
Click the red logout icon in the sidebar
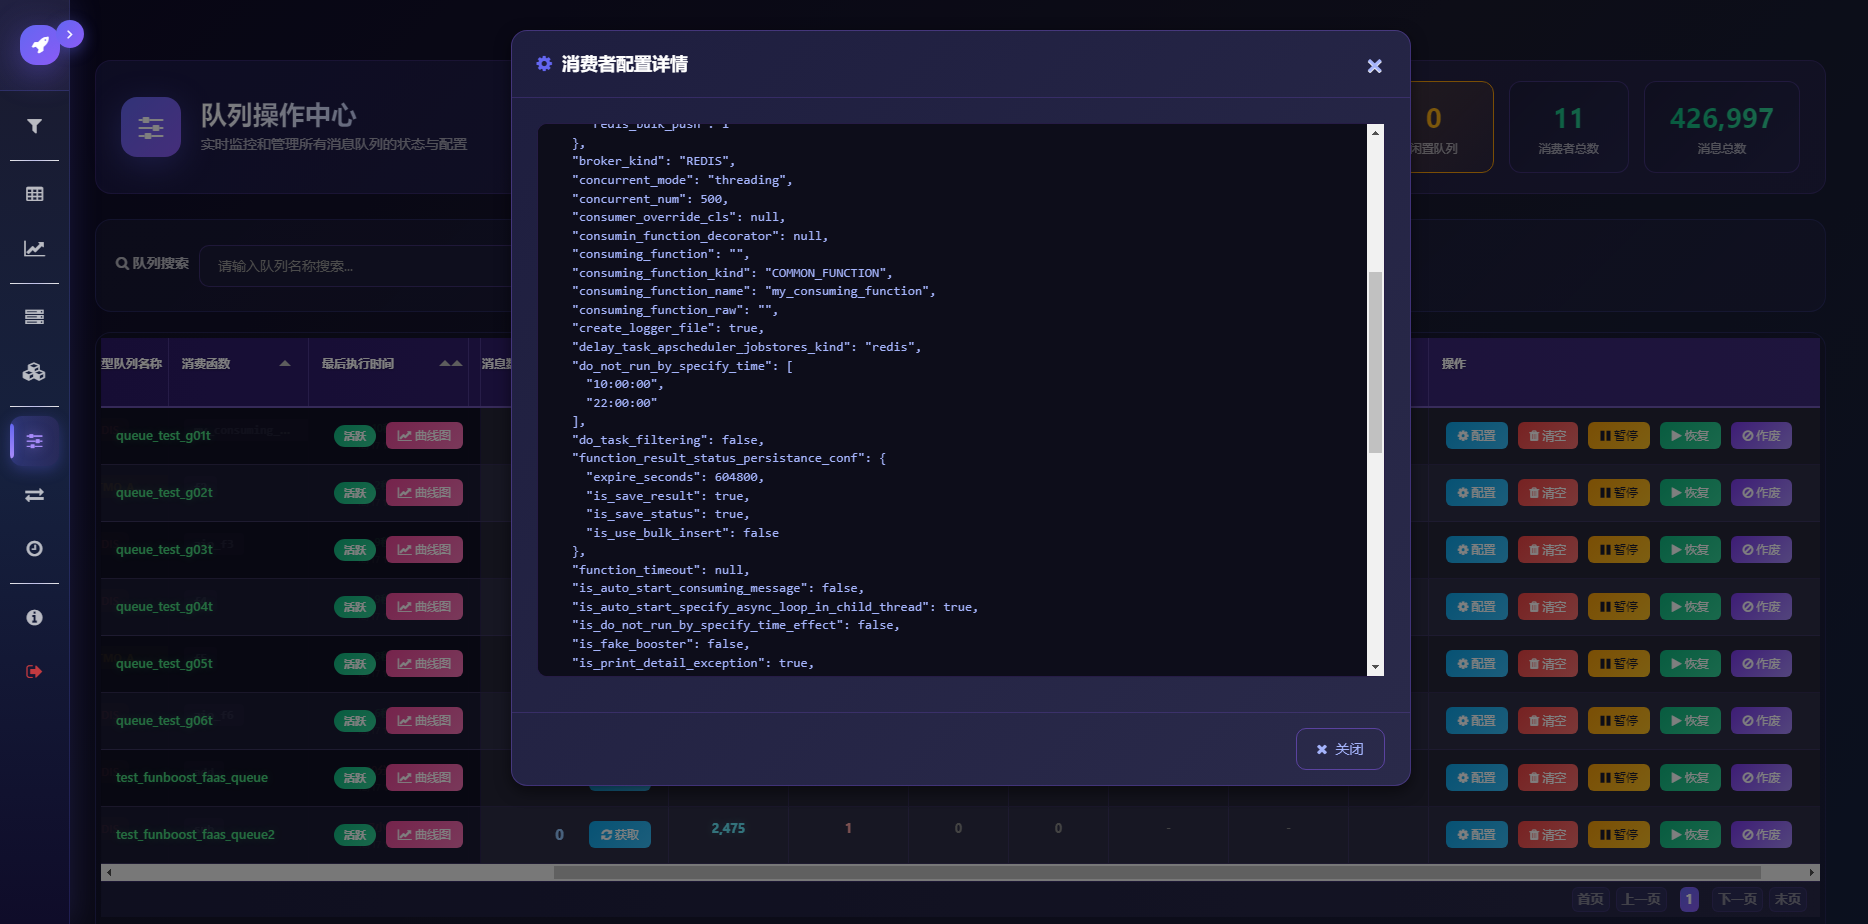(34, 671)
